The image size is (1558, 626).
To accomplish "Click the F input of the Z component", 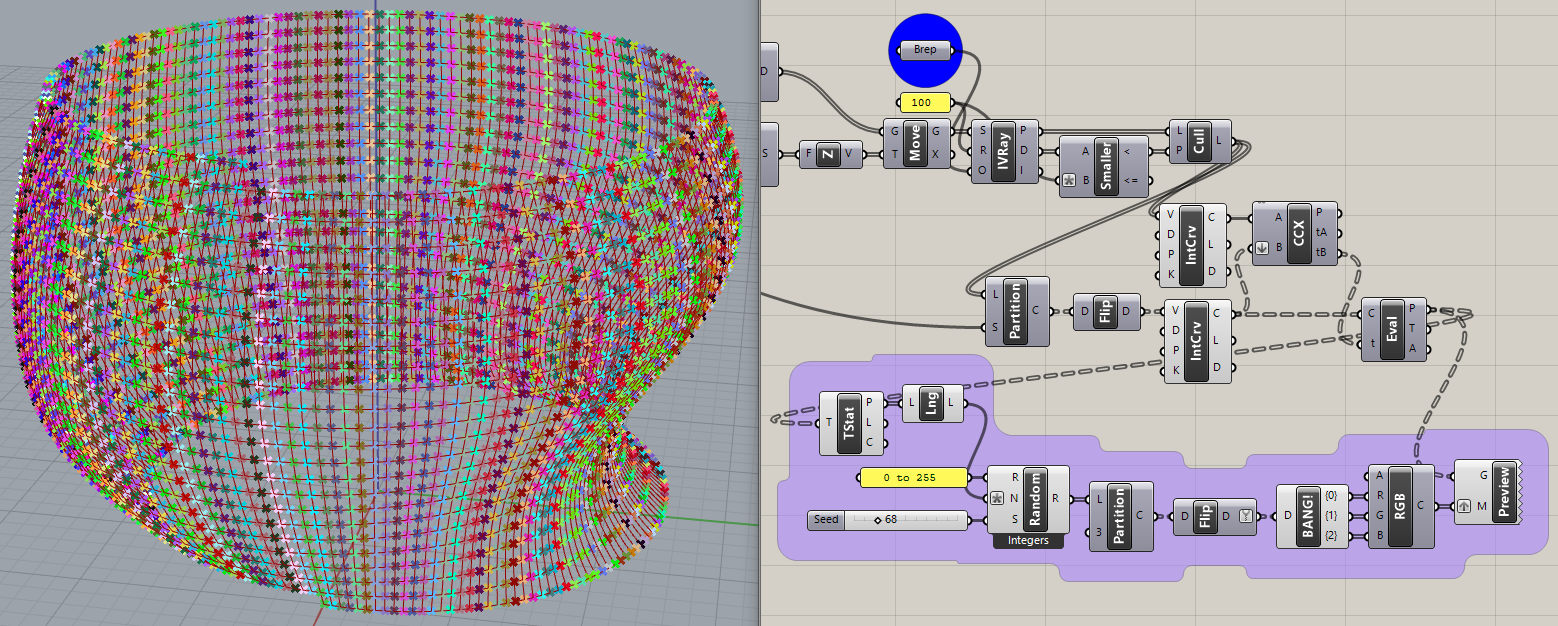I will (807, 154).
